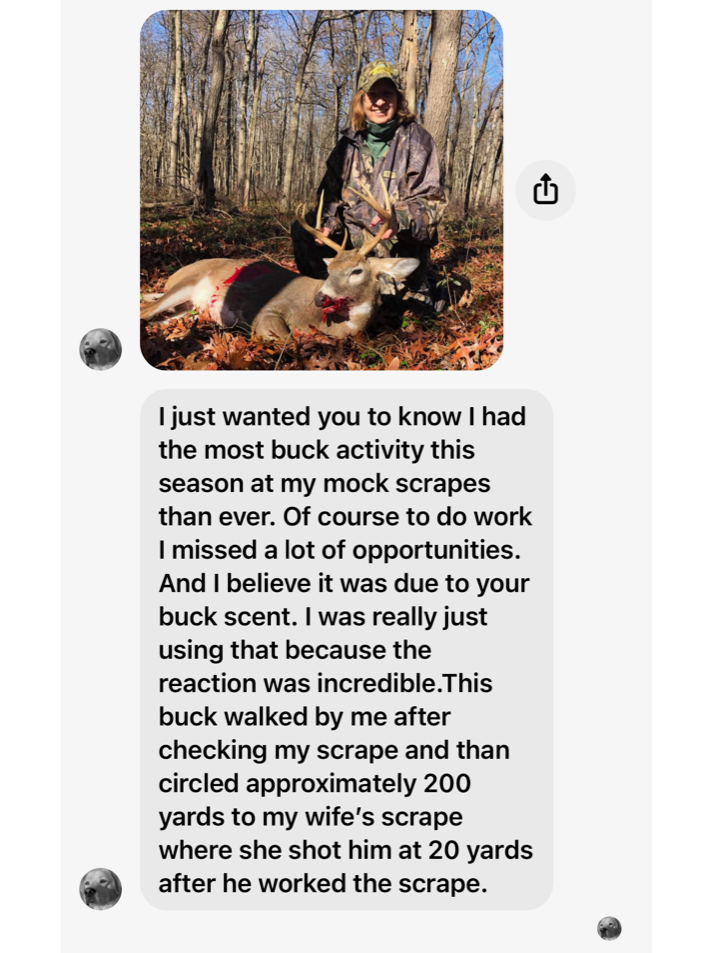
Task: Tap "circled approximately 200" text line
Action: point(314,783)
